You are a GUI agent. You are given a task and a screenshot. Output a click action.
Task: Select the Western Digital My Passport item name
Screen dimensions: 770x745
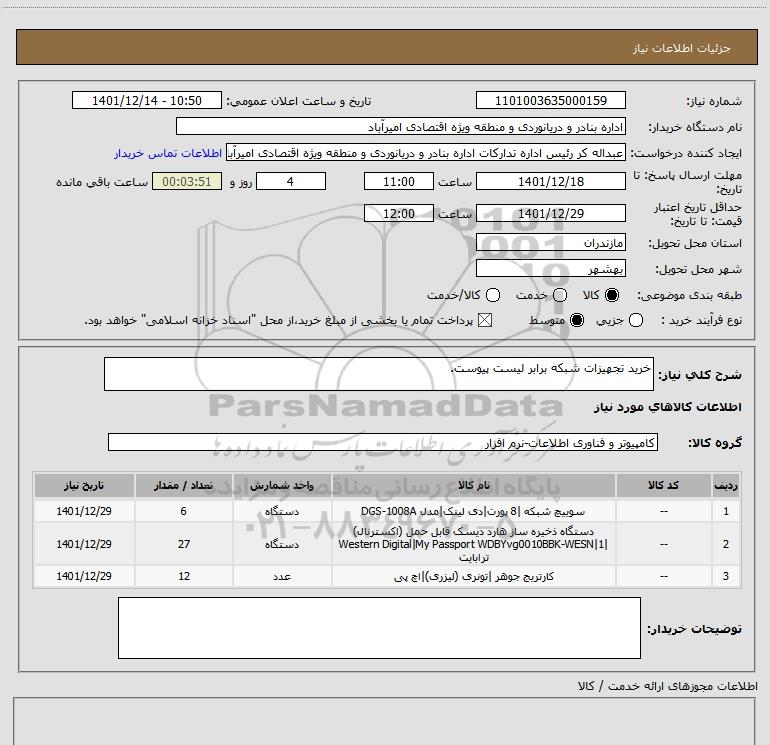473,544
